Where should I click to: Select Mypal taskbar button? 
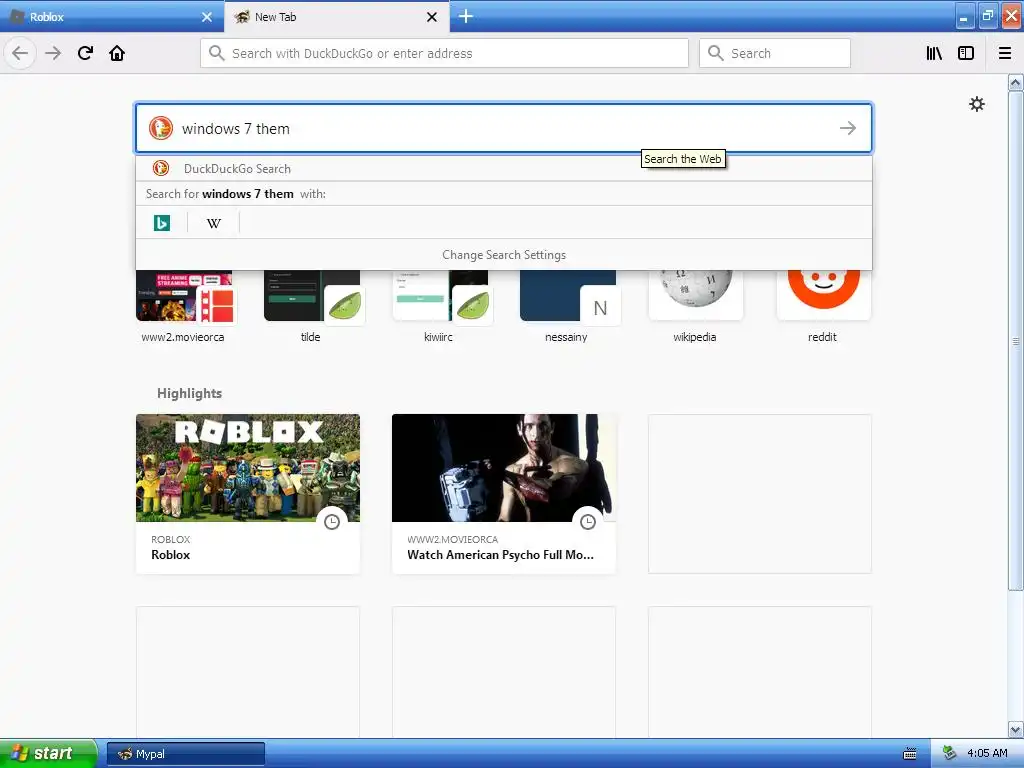pyautogui.click(x=186, y=754)
